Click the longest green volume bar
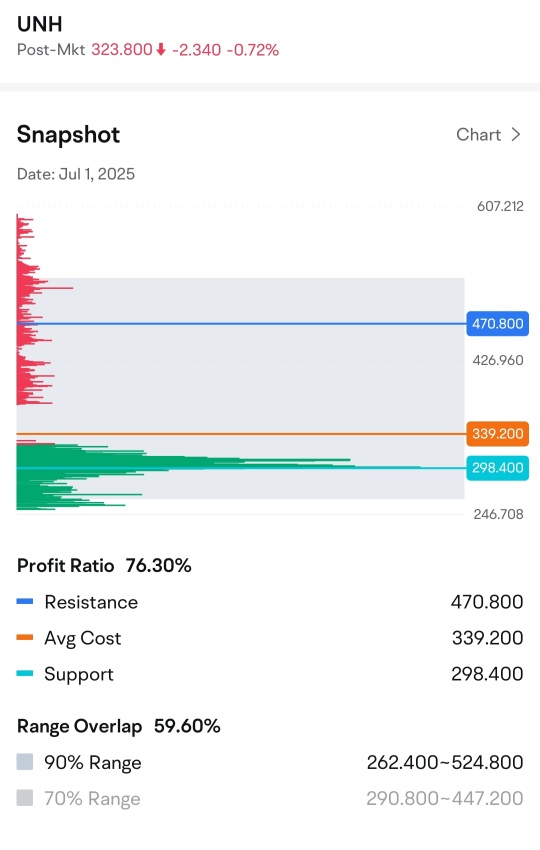The height and width of the screenshot is (850, 540). tap(217, 467)
